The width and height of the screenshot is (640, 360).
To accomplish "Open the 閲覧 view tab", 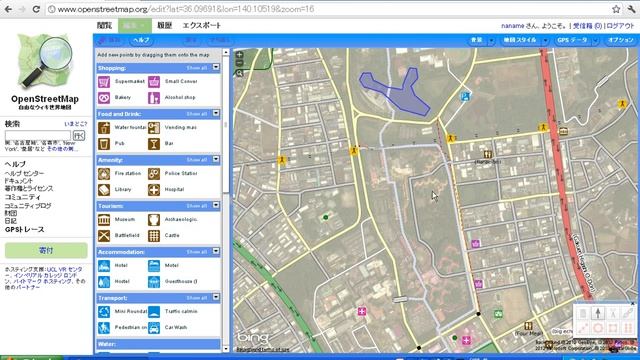I will click(104, 25).
